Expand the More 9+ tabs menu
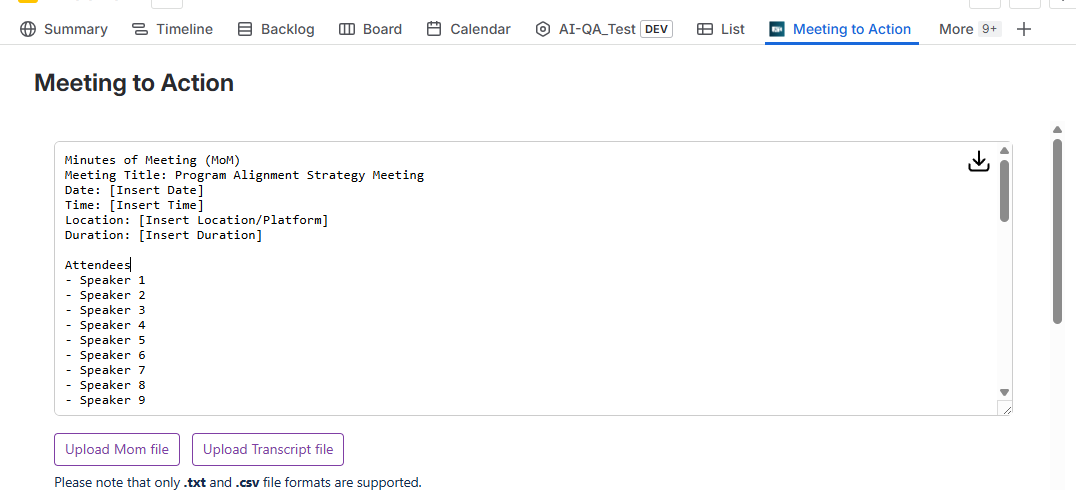 point(969,29)
